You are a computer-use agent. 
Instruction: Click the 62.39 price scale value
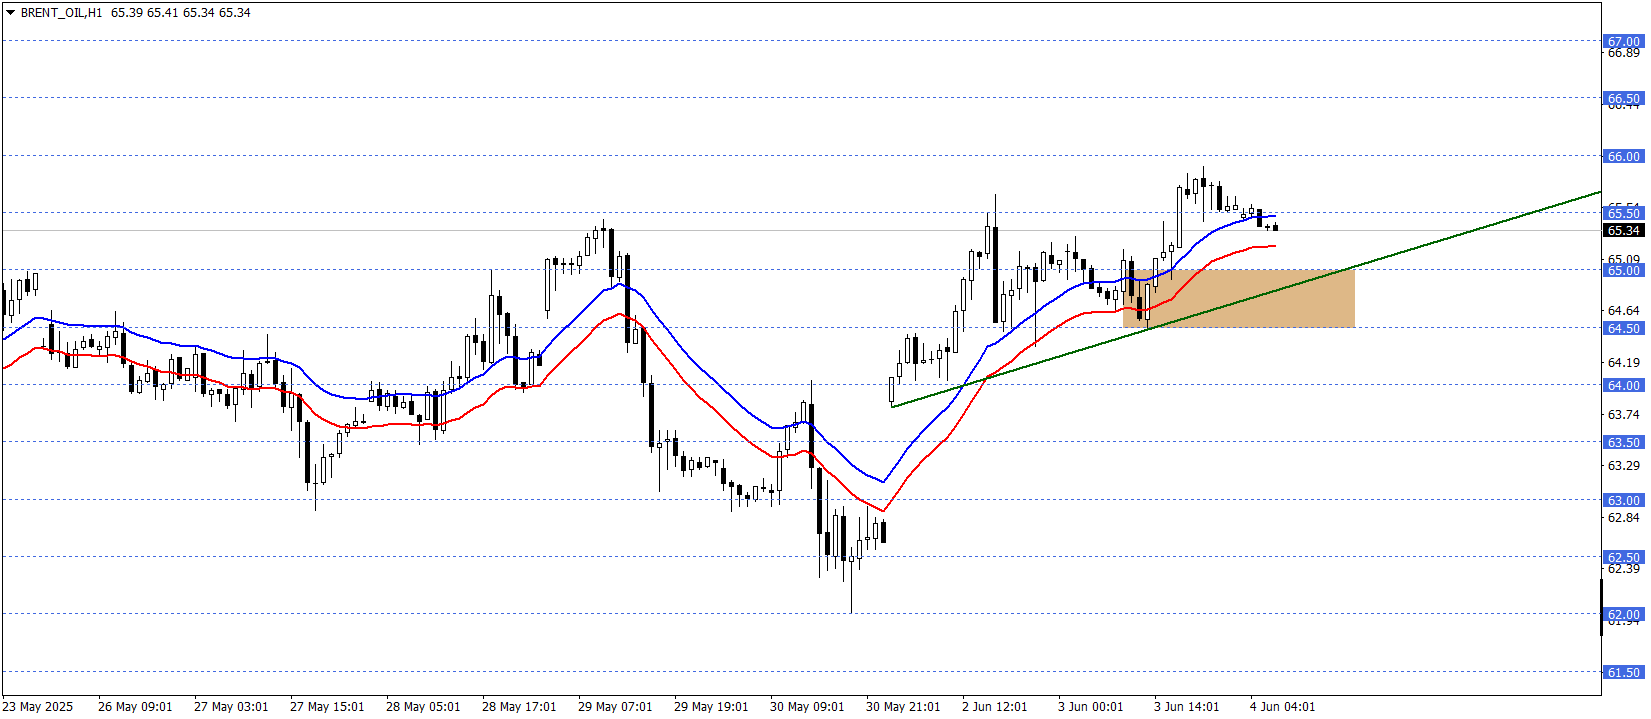pos(1624,569)
